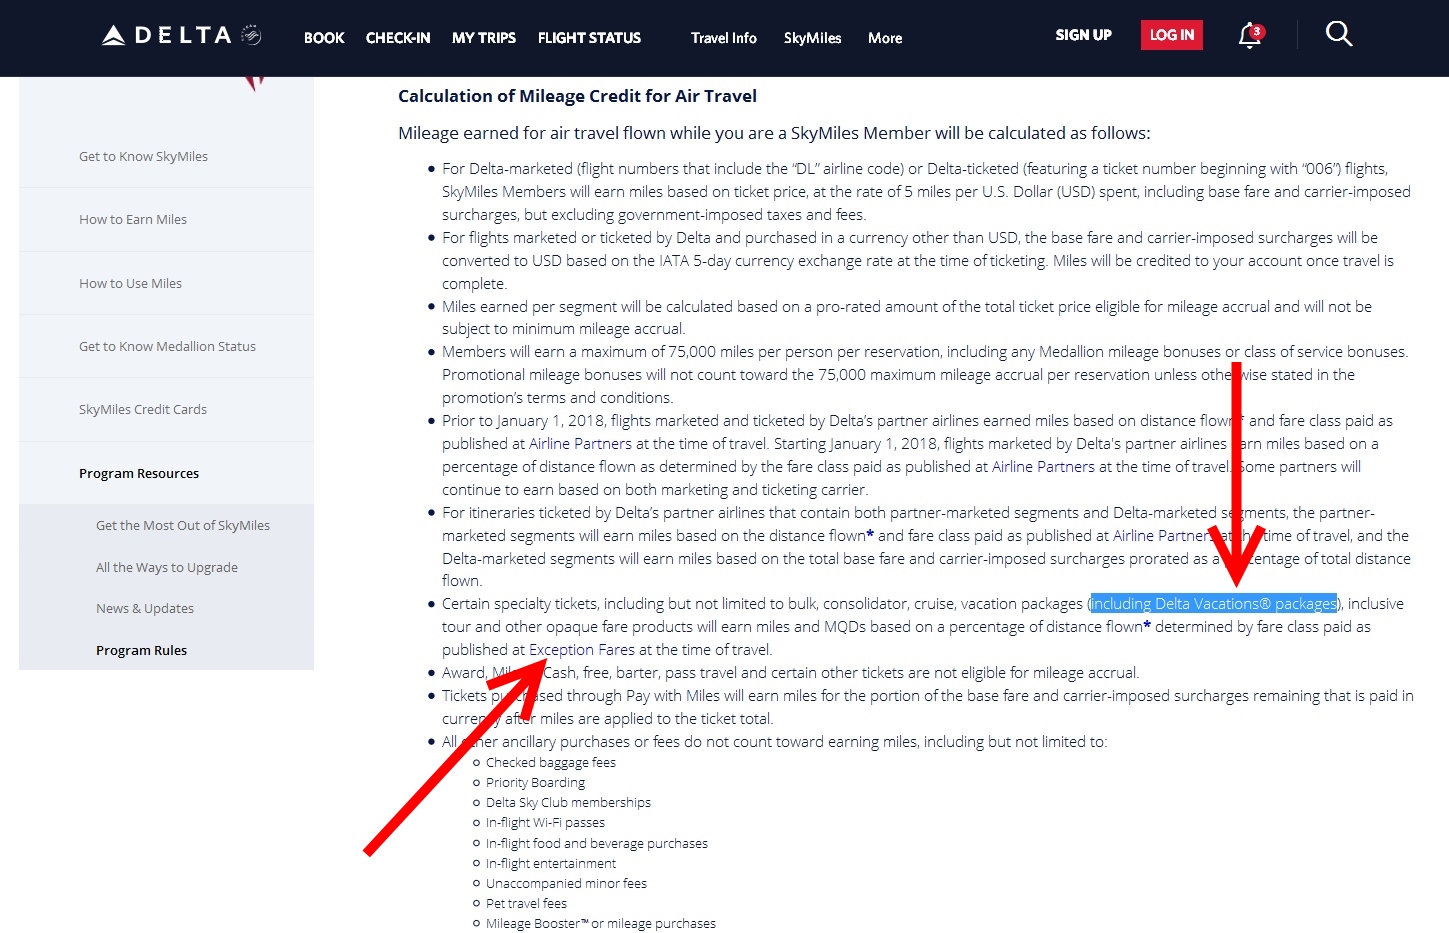Open the FLIGHT STATUS section
This screenshot has height=933, width=1449.
(x=588, y=37)
